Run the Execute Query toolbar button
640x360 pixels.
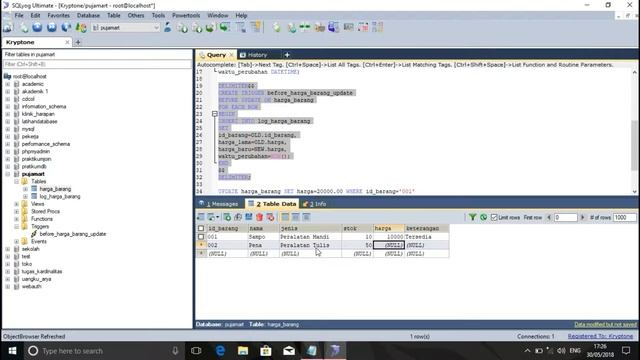pos(37,27)
